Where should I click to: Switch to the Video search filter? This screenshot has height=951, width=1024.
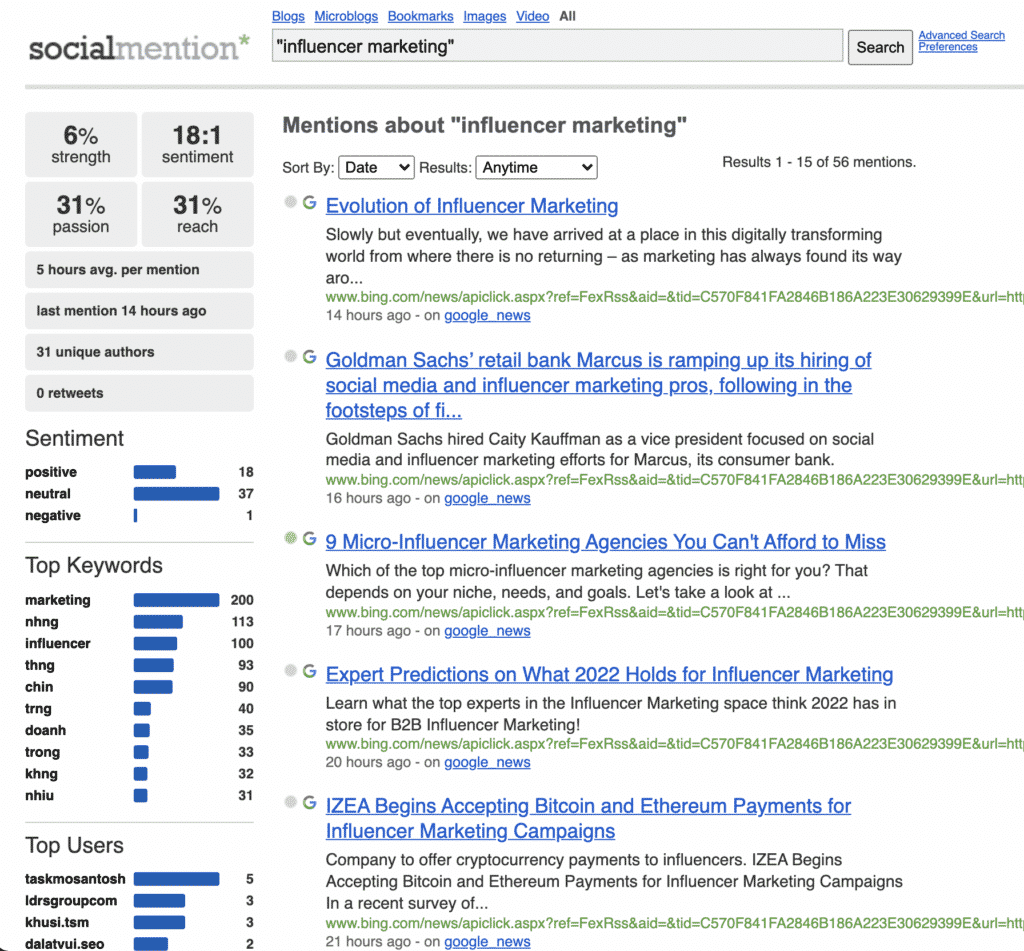pyautogui.click(x=532, y=16)
